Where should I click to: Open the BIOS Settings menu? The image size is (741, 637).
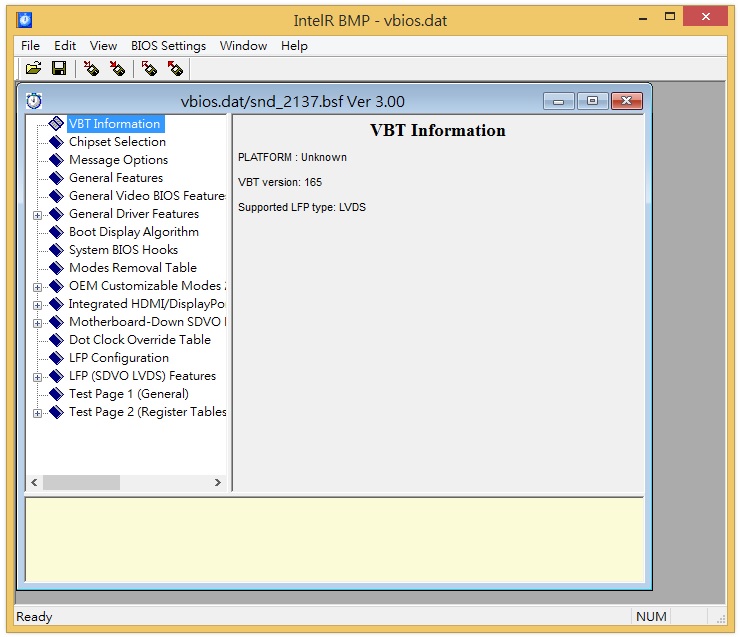pos(168,46)
